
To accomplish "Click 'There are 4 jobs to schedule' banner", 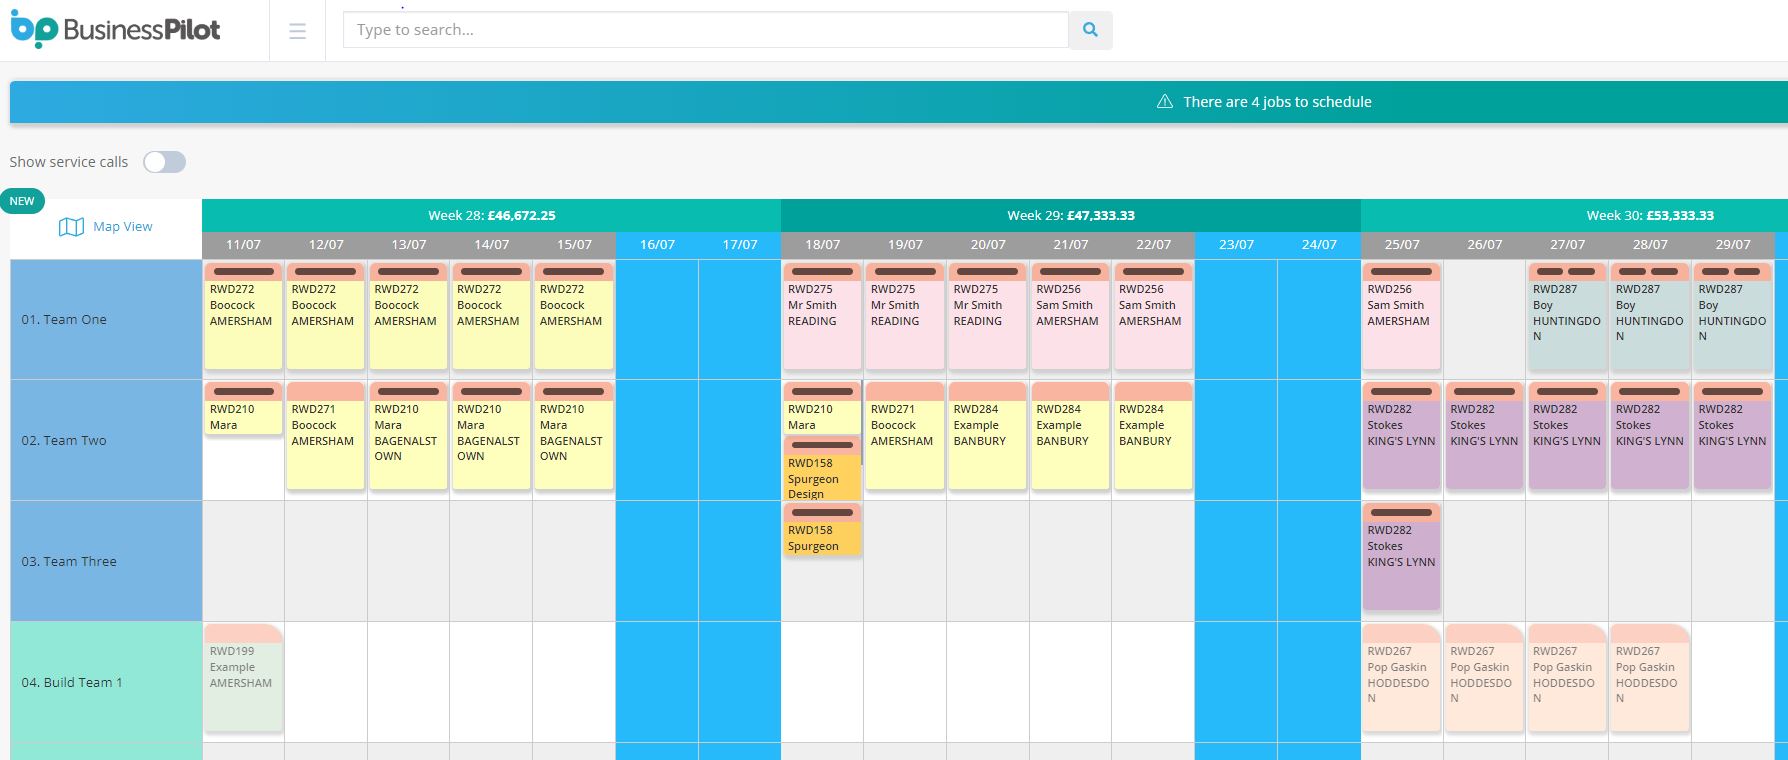I will coord(1276,102).
